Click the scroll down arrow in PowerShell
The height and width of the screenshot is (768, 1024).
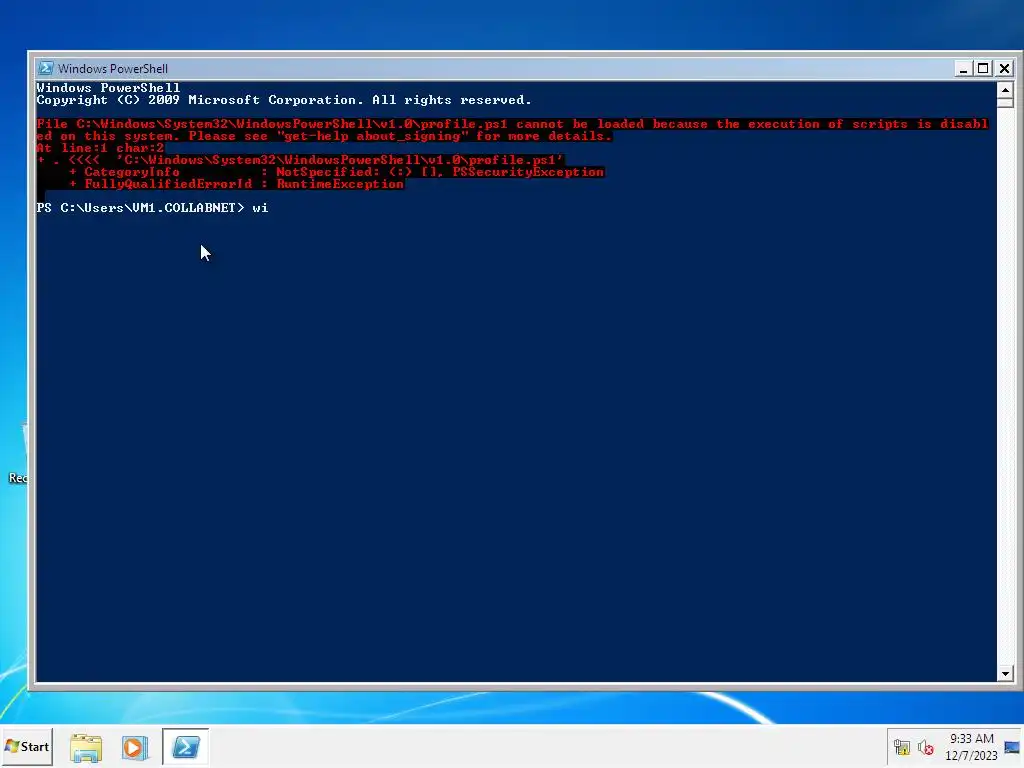tap(1005, 673)
